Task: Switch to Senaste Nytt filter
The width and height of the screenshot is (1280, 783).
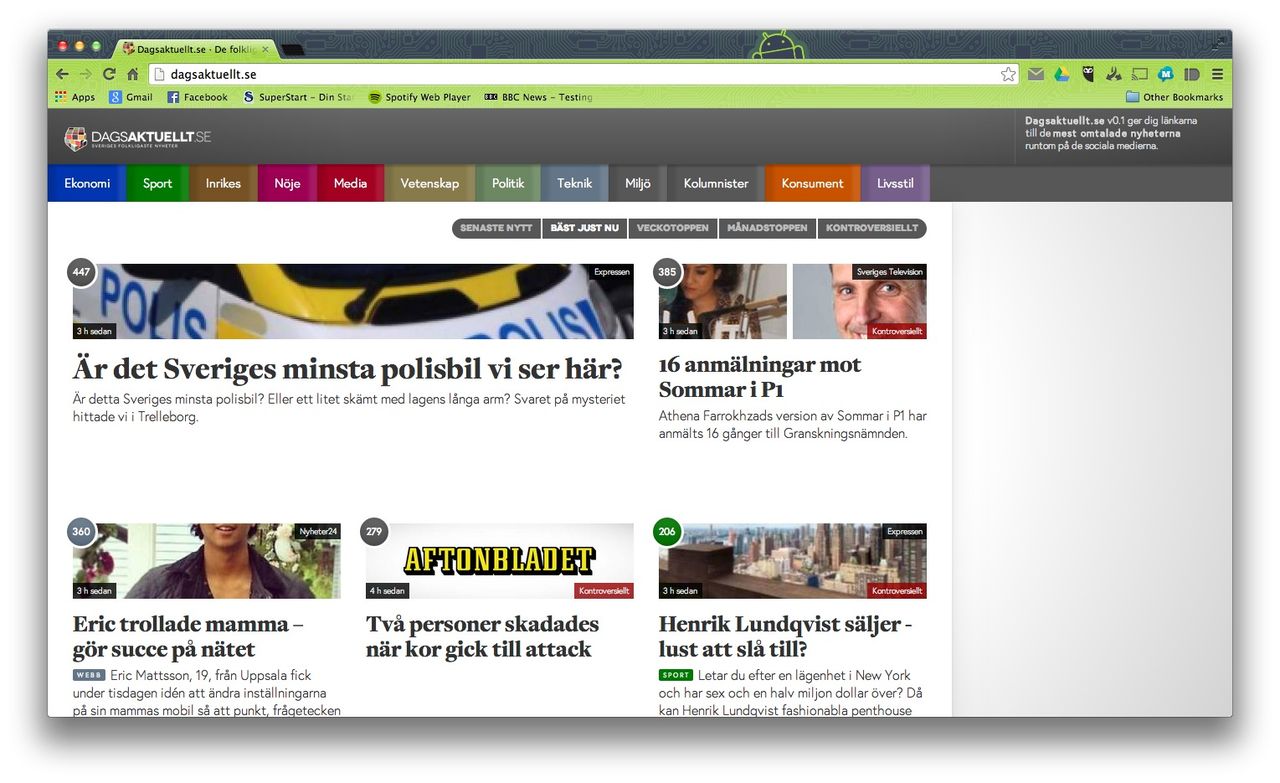Action: (x=496, y=228)
